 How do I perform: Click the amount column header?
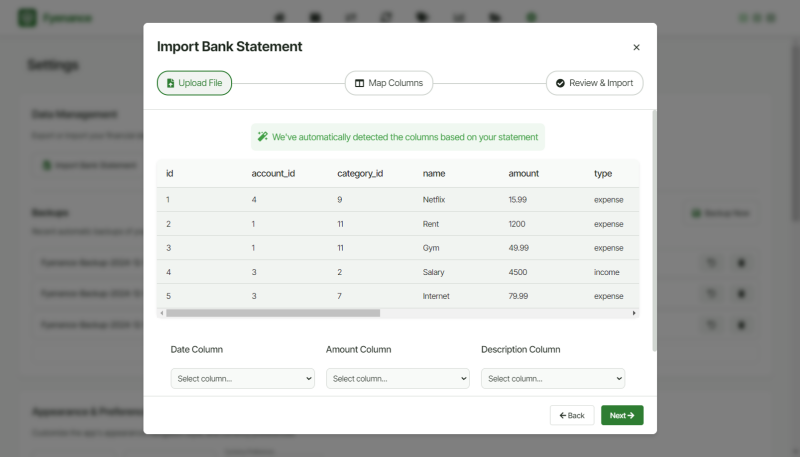pos(524,173)
